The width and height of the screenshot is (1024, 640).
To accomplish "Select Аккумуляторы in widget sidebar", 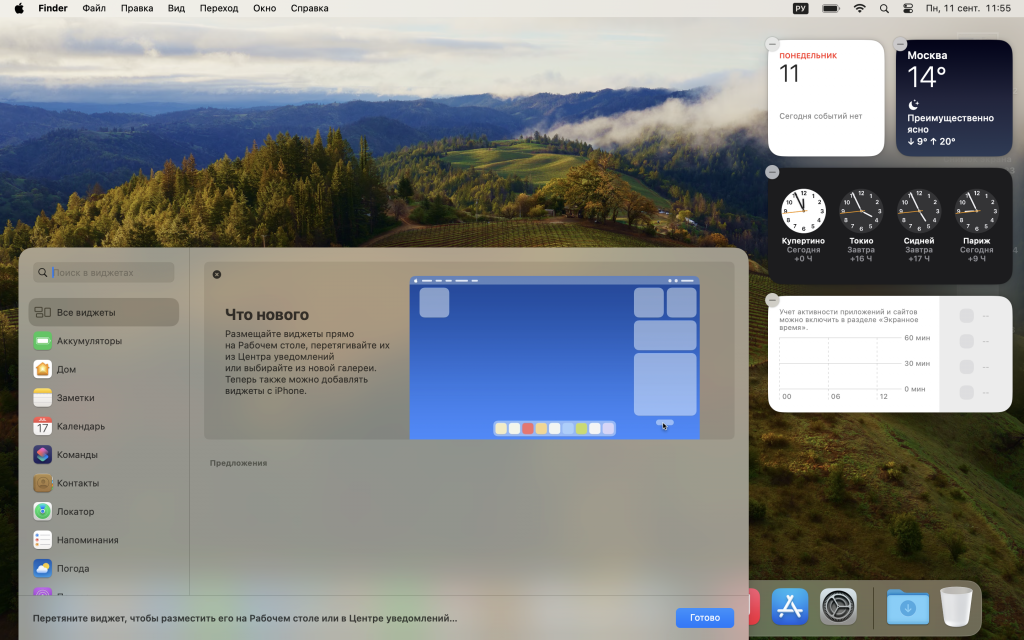I will pos(88,341).
